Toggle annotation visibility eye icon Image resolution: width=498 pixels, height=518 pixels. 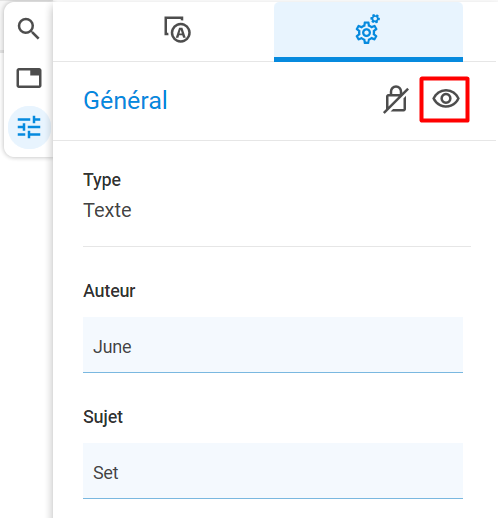(x=446, y=99)
